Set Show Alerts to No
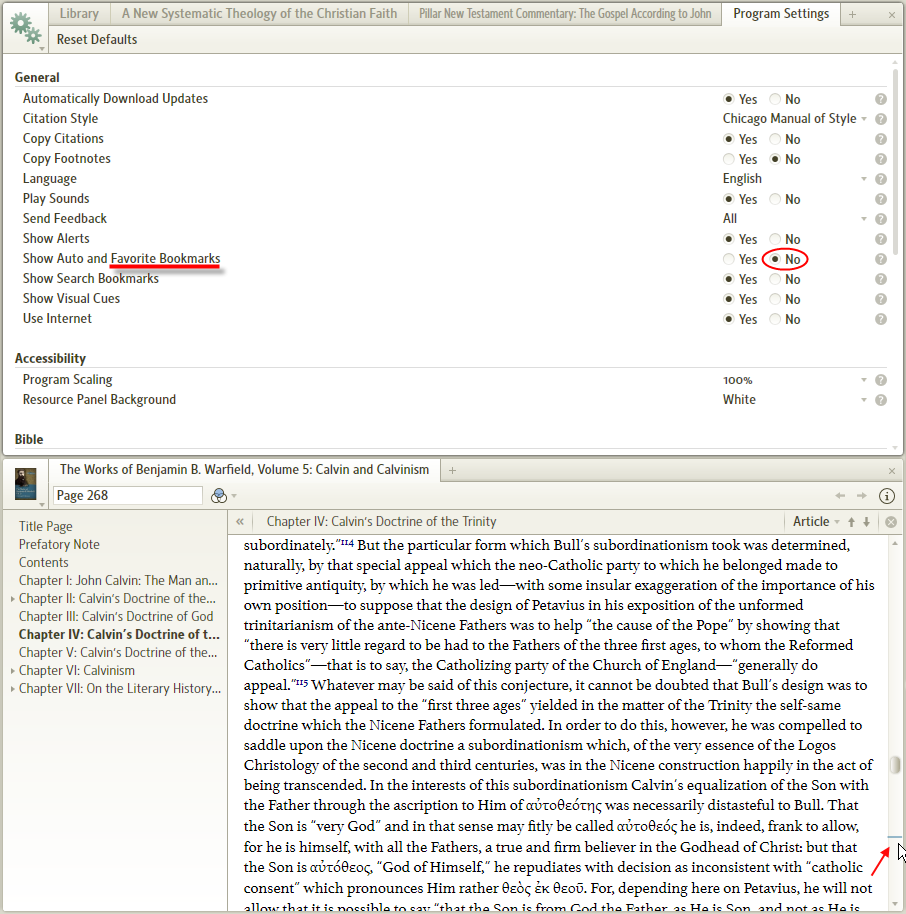 [775, 239]
